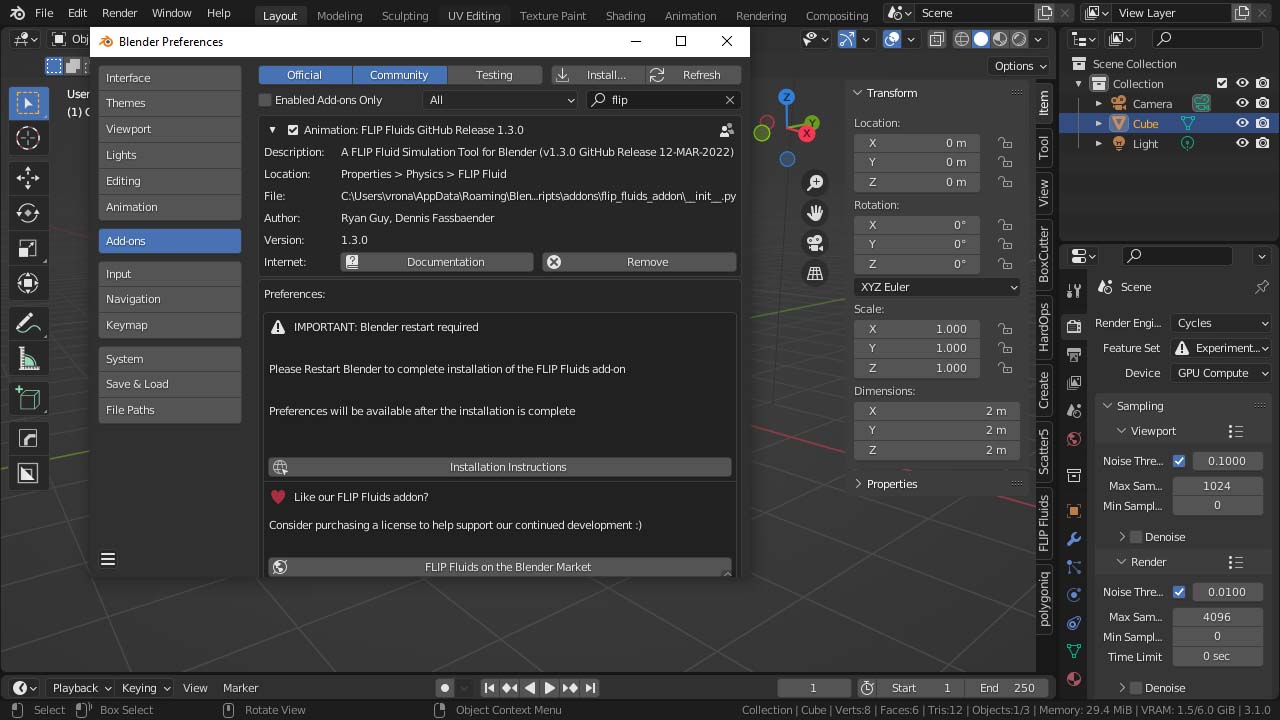Open the Add-ons preferences section

tap(170, 241)
